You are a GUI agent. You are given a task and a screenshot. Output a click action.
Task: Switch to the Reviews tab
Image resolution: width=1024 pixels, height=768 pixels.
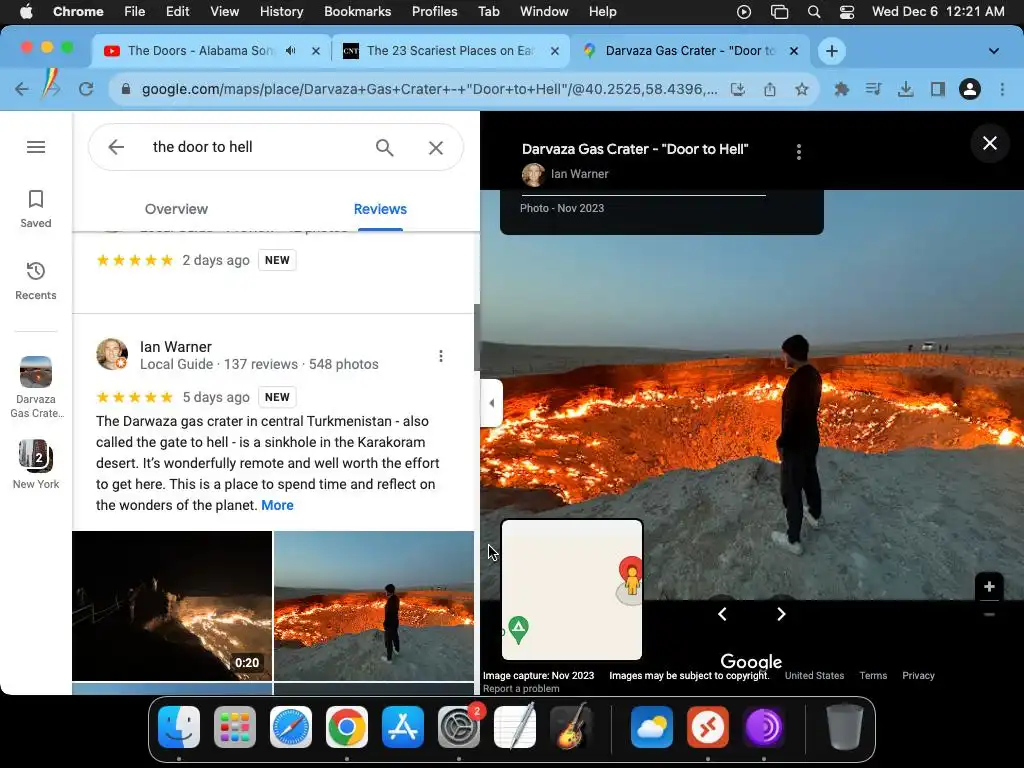380,209
